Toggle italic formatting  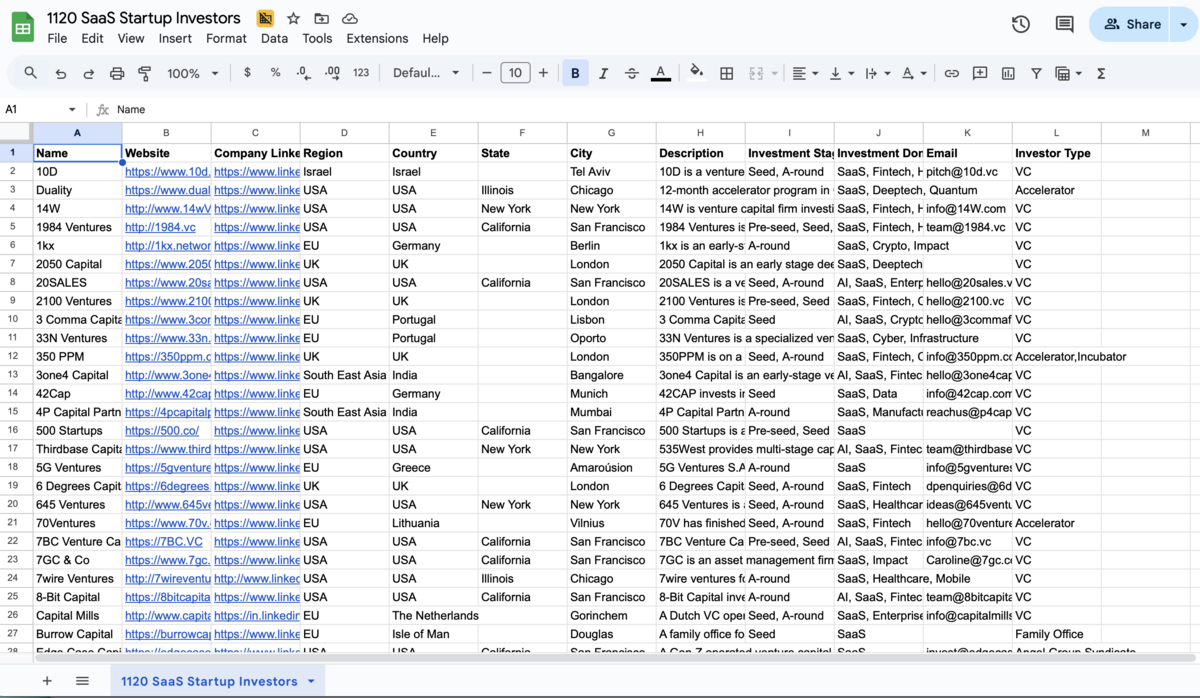(x=603, y=72)
